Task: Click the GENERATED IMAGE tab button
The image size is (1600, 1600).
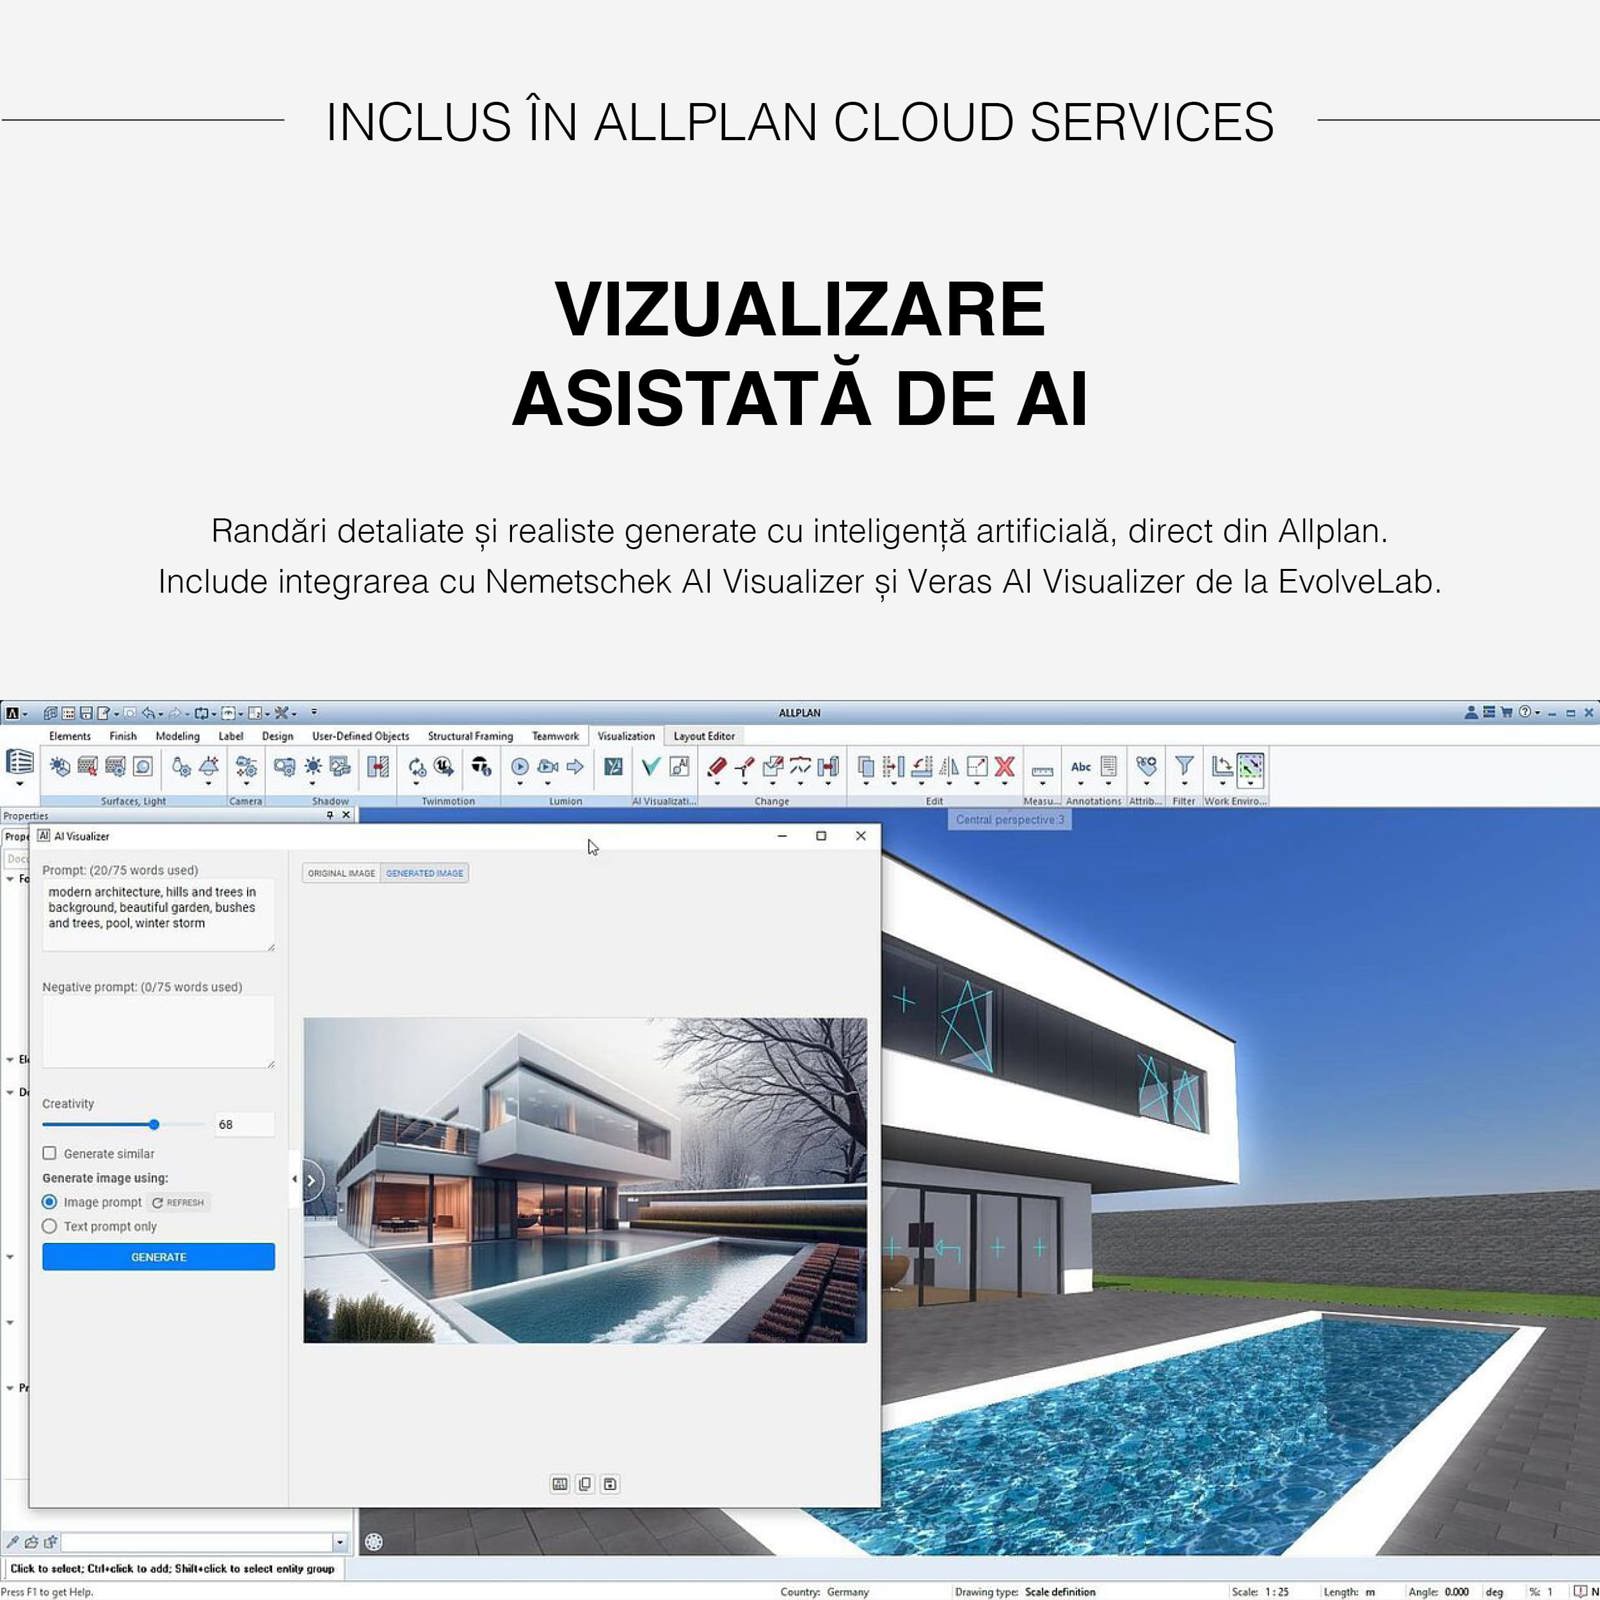Action: click(425, 873)
